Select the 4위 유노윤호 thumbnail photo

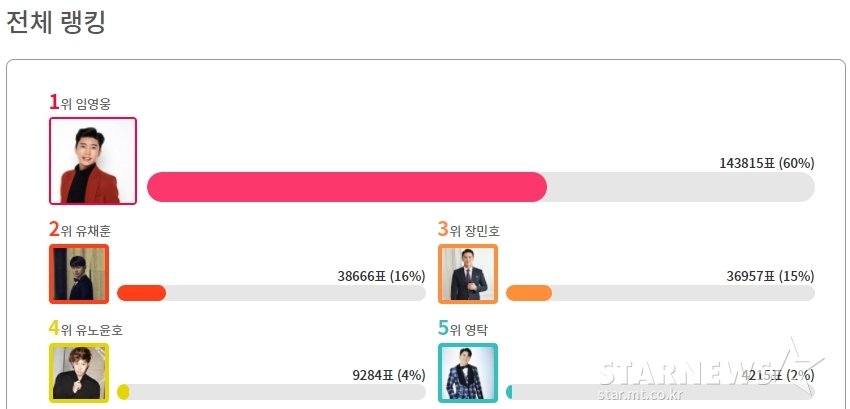[79, 373]
